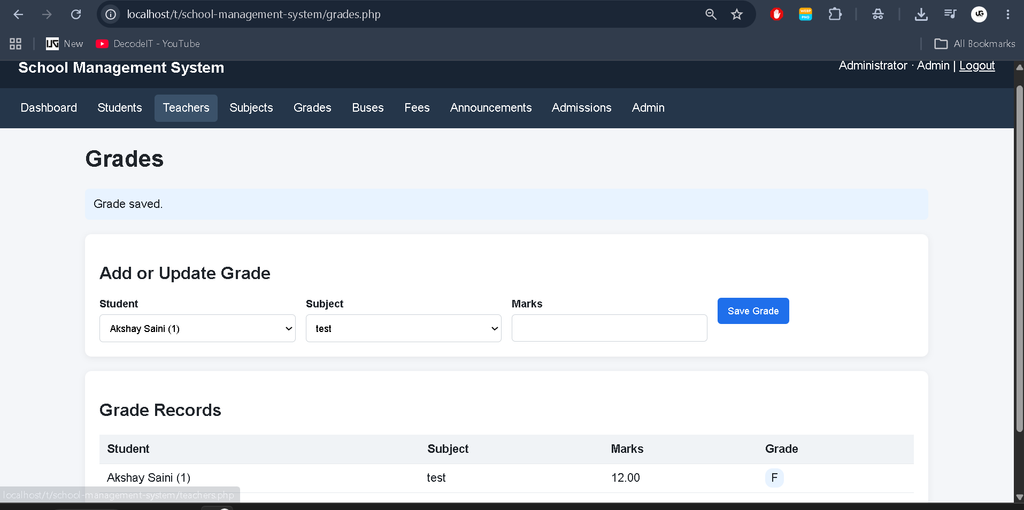Viewport: 1024px width, 510px height.
Task: Open the Admin nav item
Action: coord(648,108)
